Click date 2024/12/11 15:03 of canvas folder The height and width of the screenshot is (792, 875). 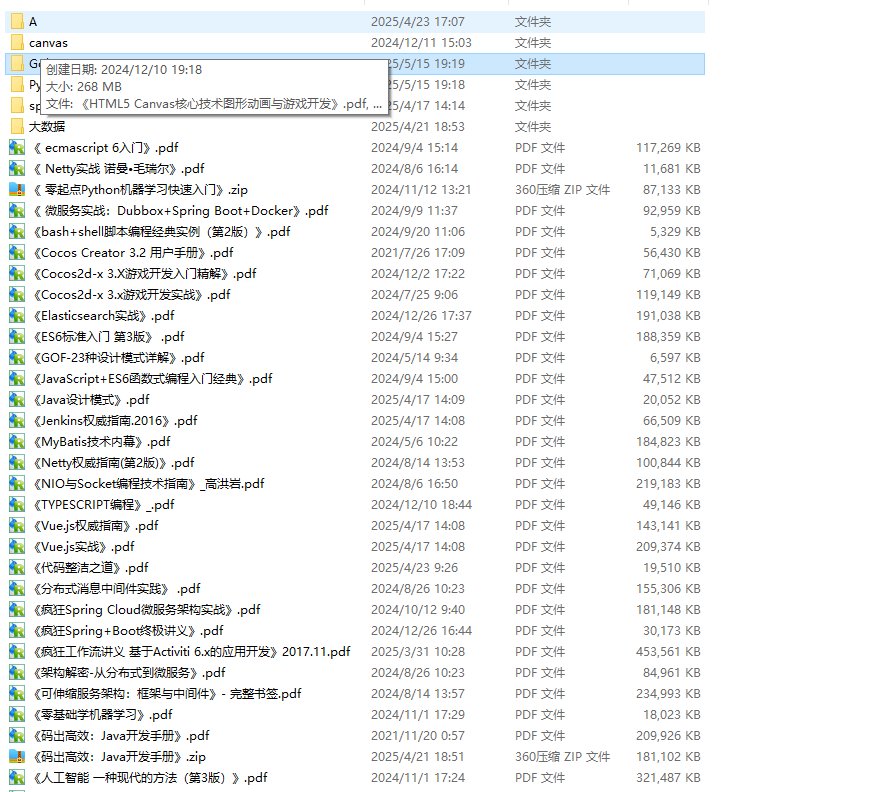[421, 43]
